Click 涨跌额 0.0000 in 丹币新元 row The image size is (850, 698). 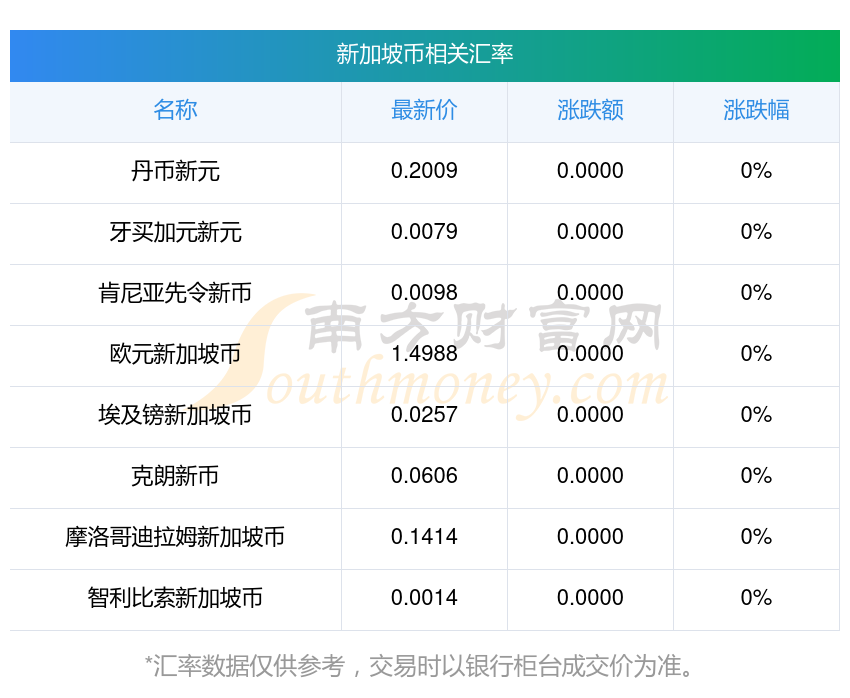pos(590,171)
